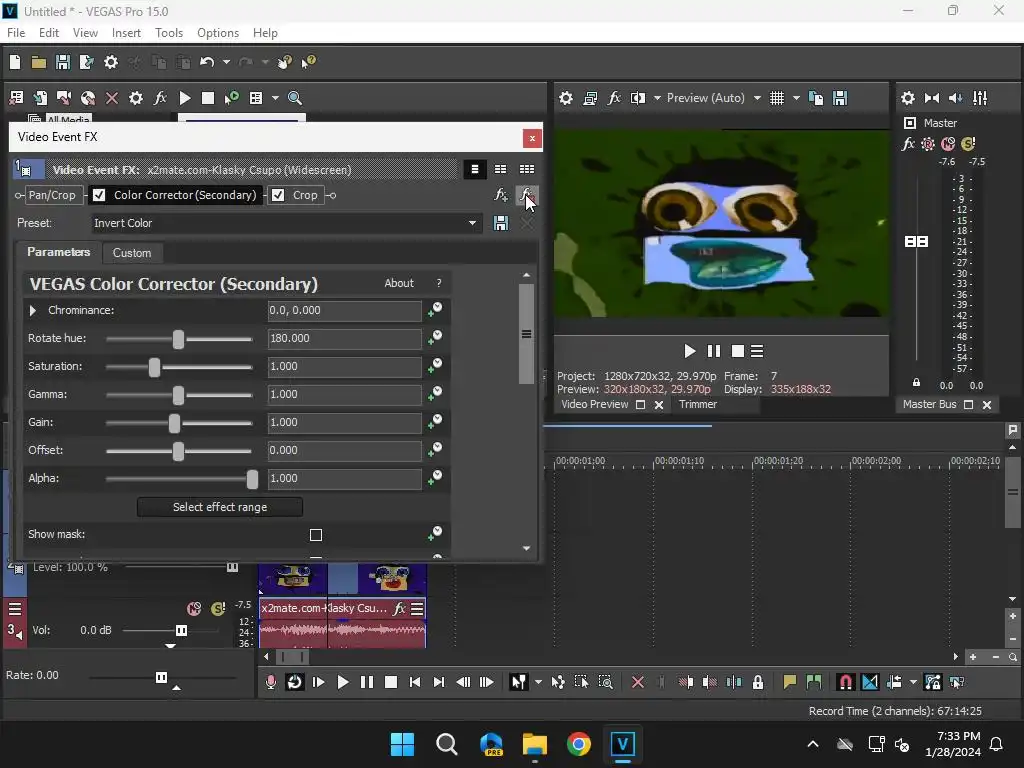
Task: Click the ? help in Color Corrector
Action: point(439,283)
